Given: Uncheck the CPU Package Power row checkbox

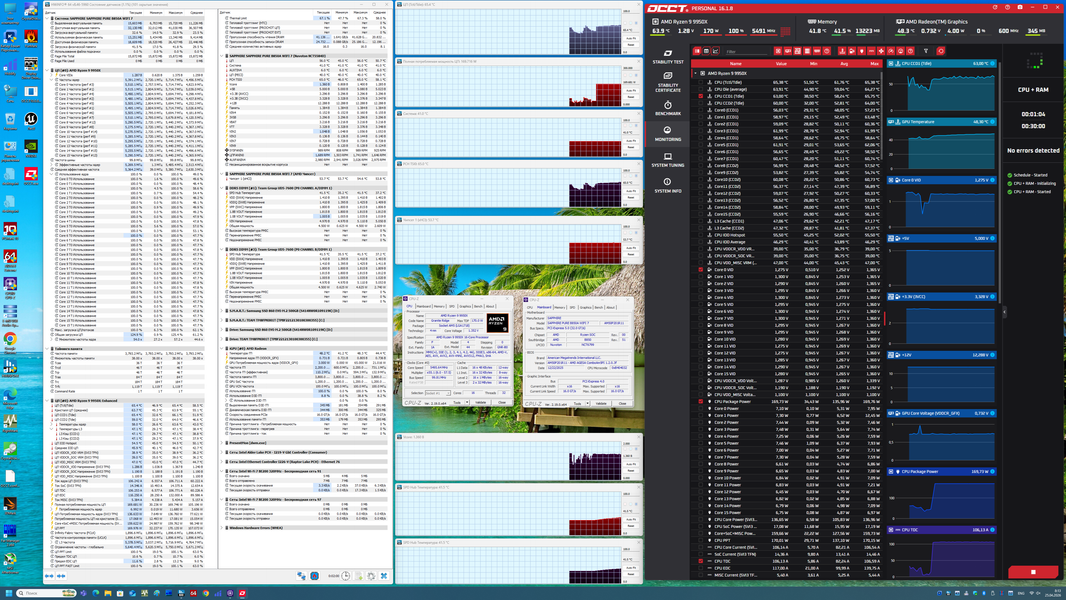Looking at the screenshot, I should [701, 401].
